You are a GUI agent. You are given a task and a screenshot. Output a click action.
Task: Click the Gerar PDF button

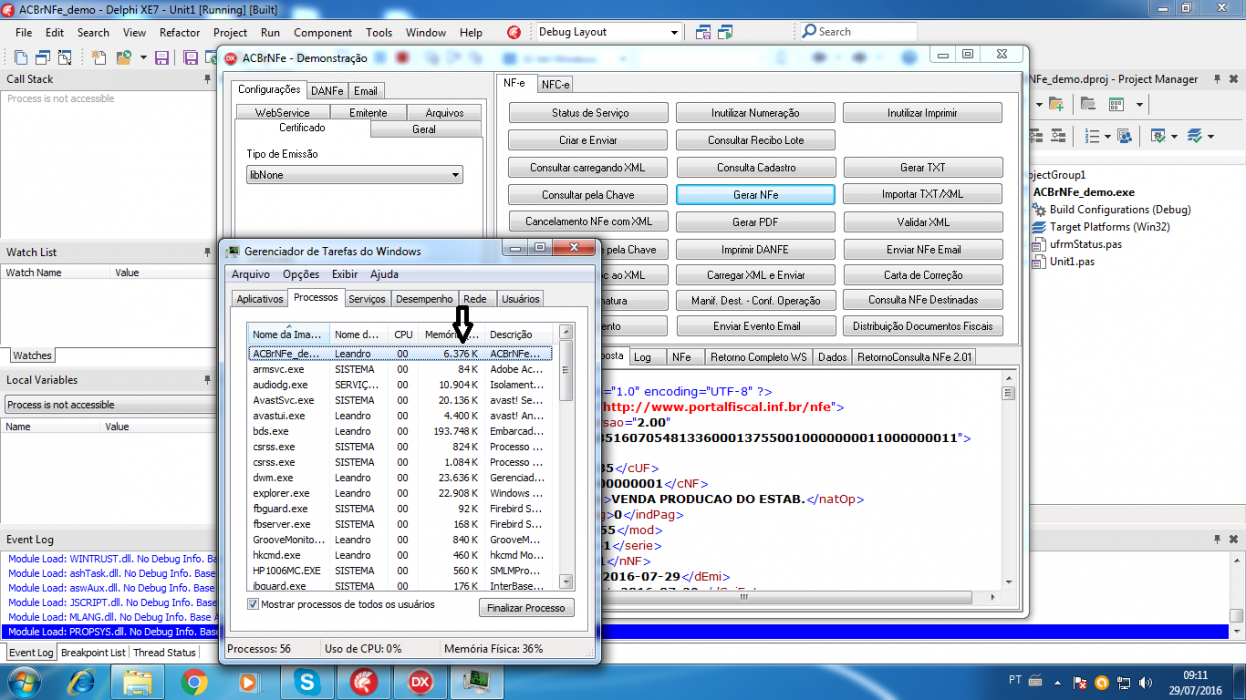click(755, 222)
